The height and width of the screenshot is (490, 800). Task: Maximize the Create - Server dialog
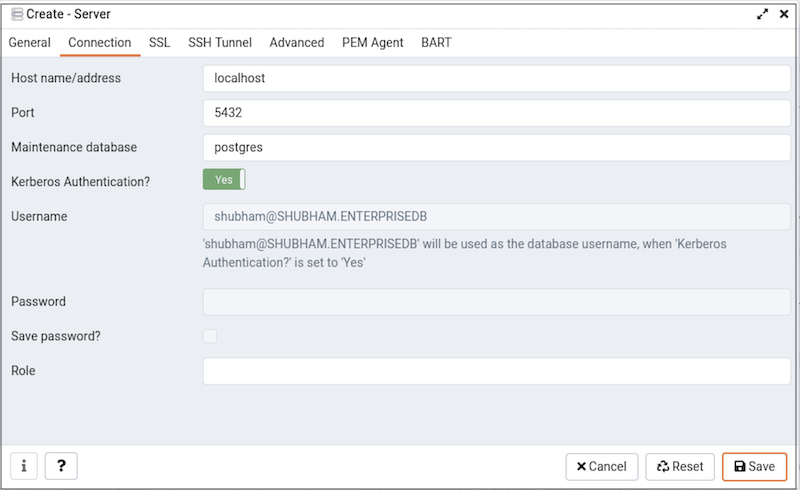pyautogui.click(x=762, y=14)
